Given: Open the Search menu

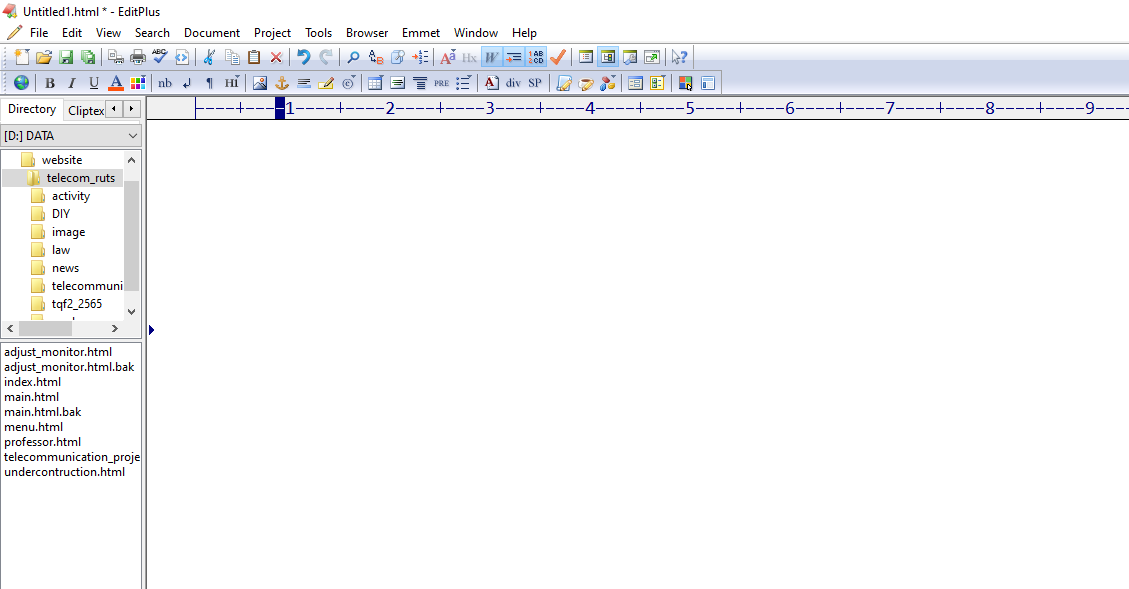Looking at the screenshot, I should tap(152, 33).
